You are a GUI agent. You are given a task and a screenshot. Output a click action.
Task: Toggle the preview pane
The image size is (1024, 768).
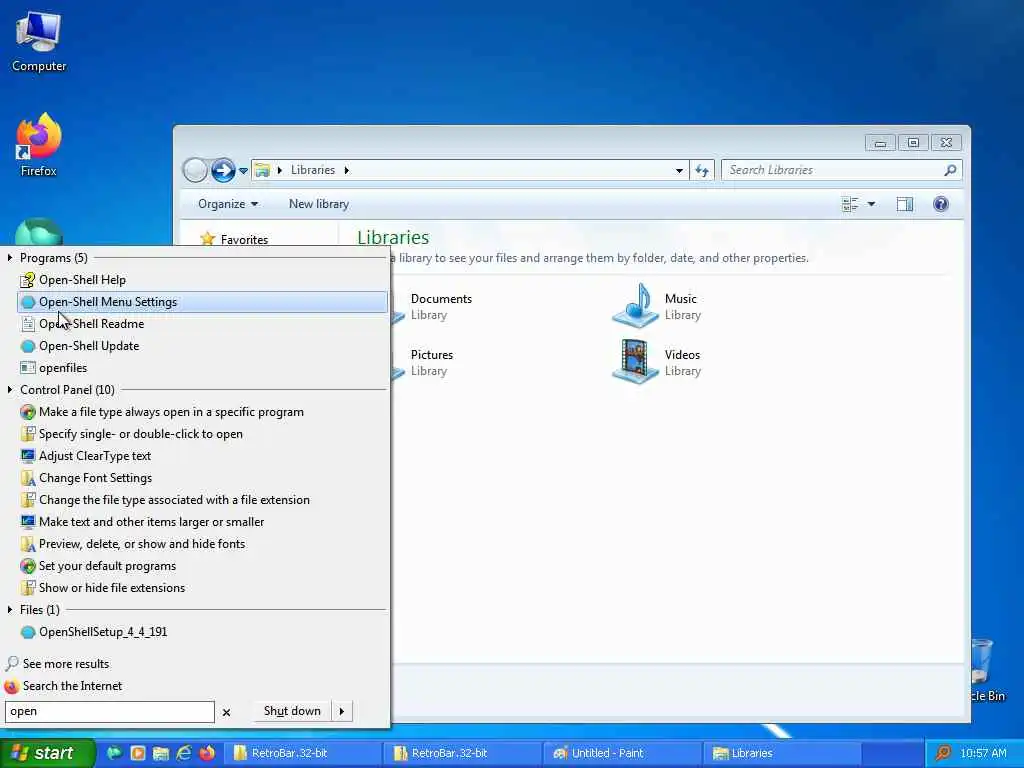point(904,204)
